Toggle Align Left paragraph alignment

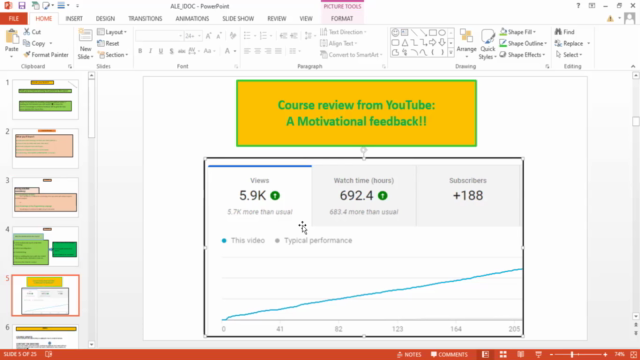[247, 51]
